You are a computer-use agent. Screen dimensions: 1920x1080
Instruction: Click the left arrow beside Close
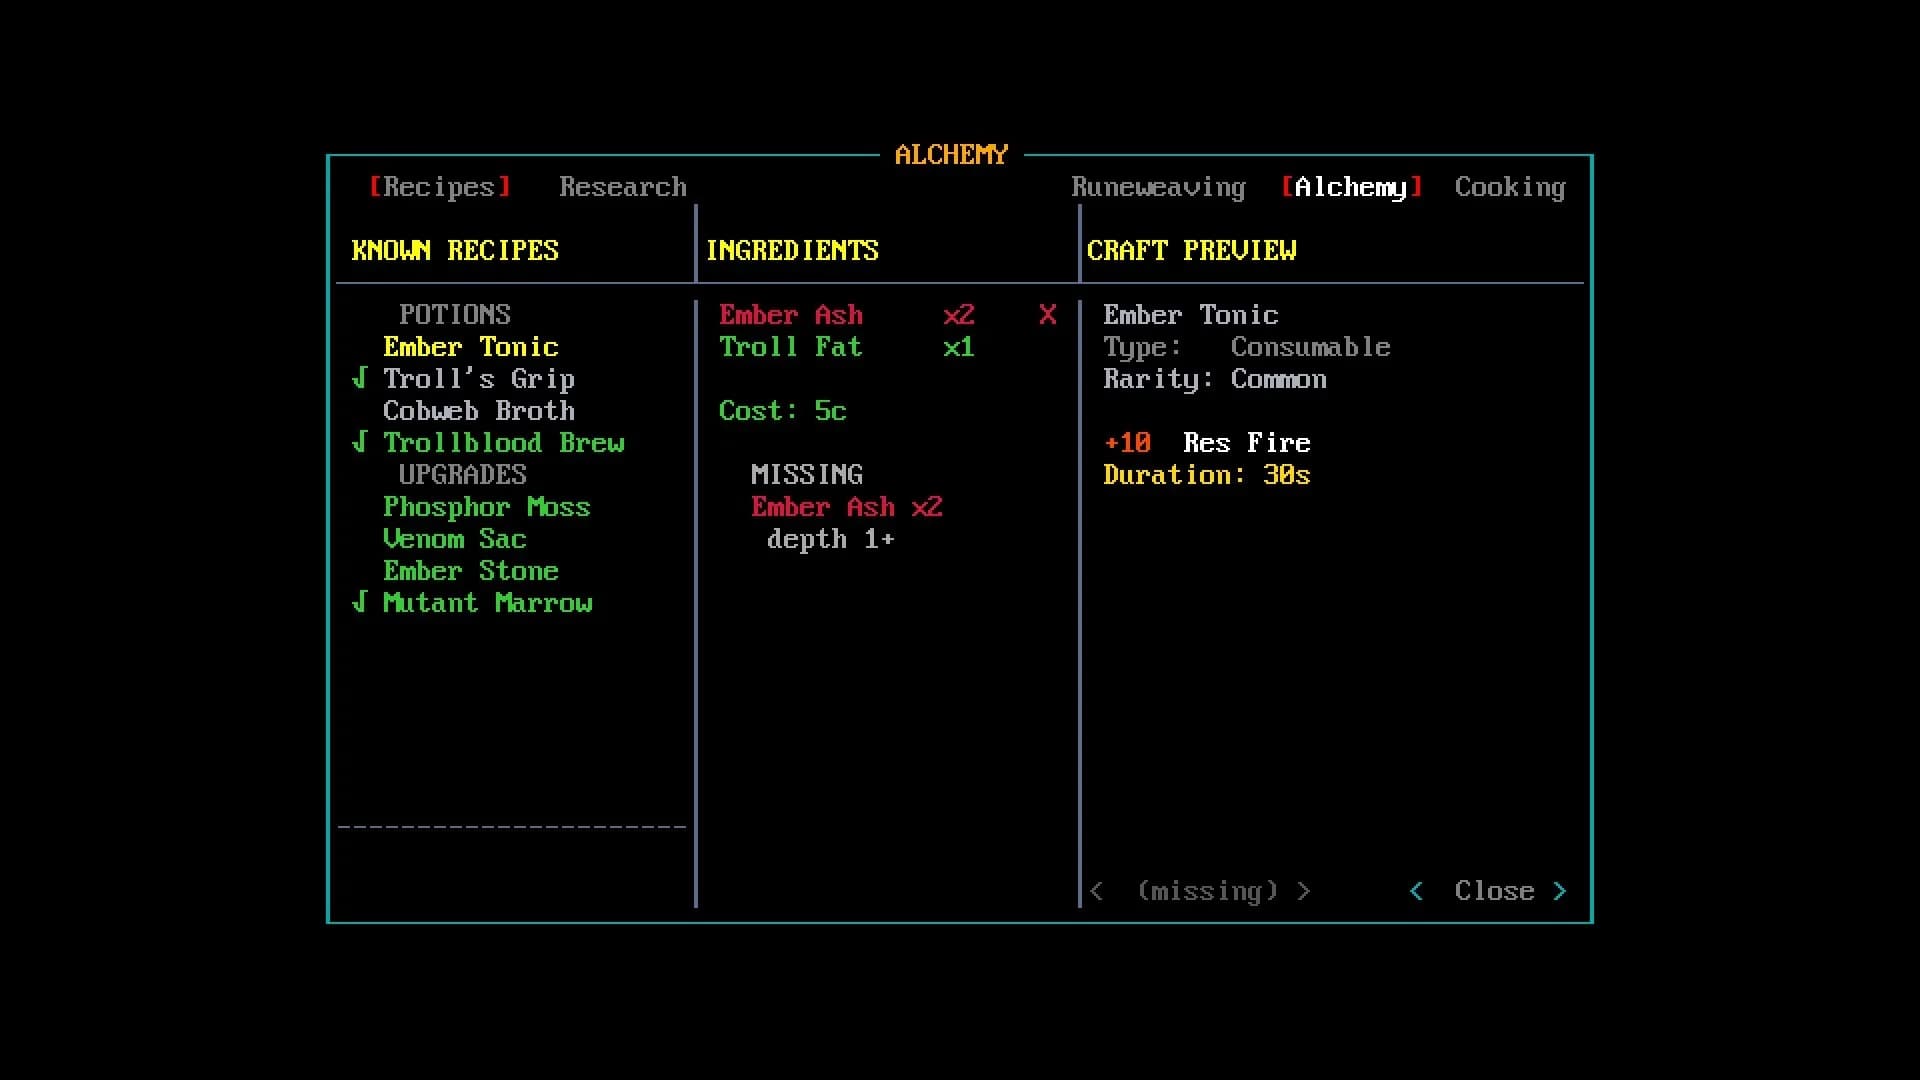pyautogui.click(x=1416, y=891)
